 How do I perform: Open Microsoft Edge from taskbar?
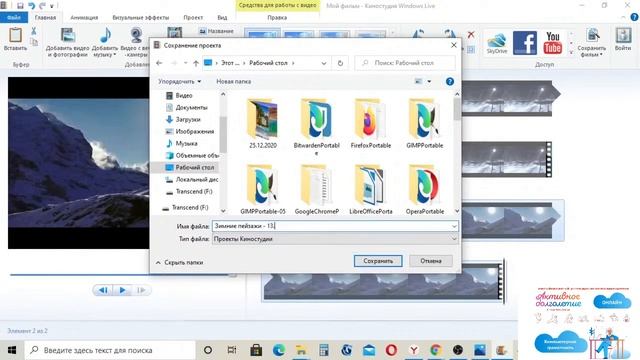279,350
